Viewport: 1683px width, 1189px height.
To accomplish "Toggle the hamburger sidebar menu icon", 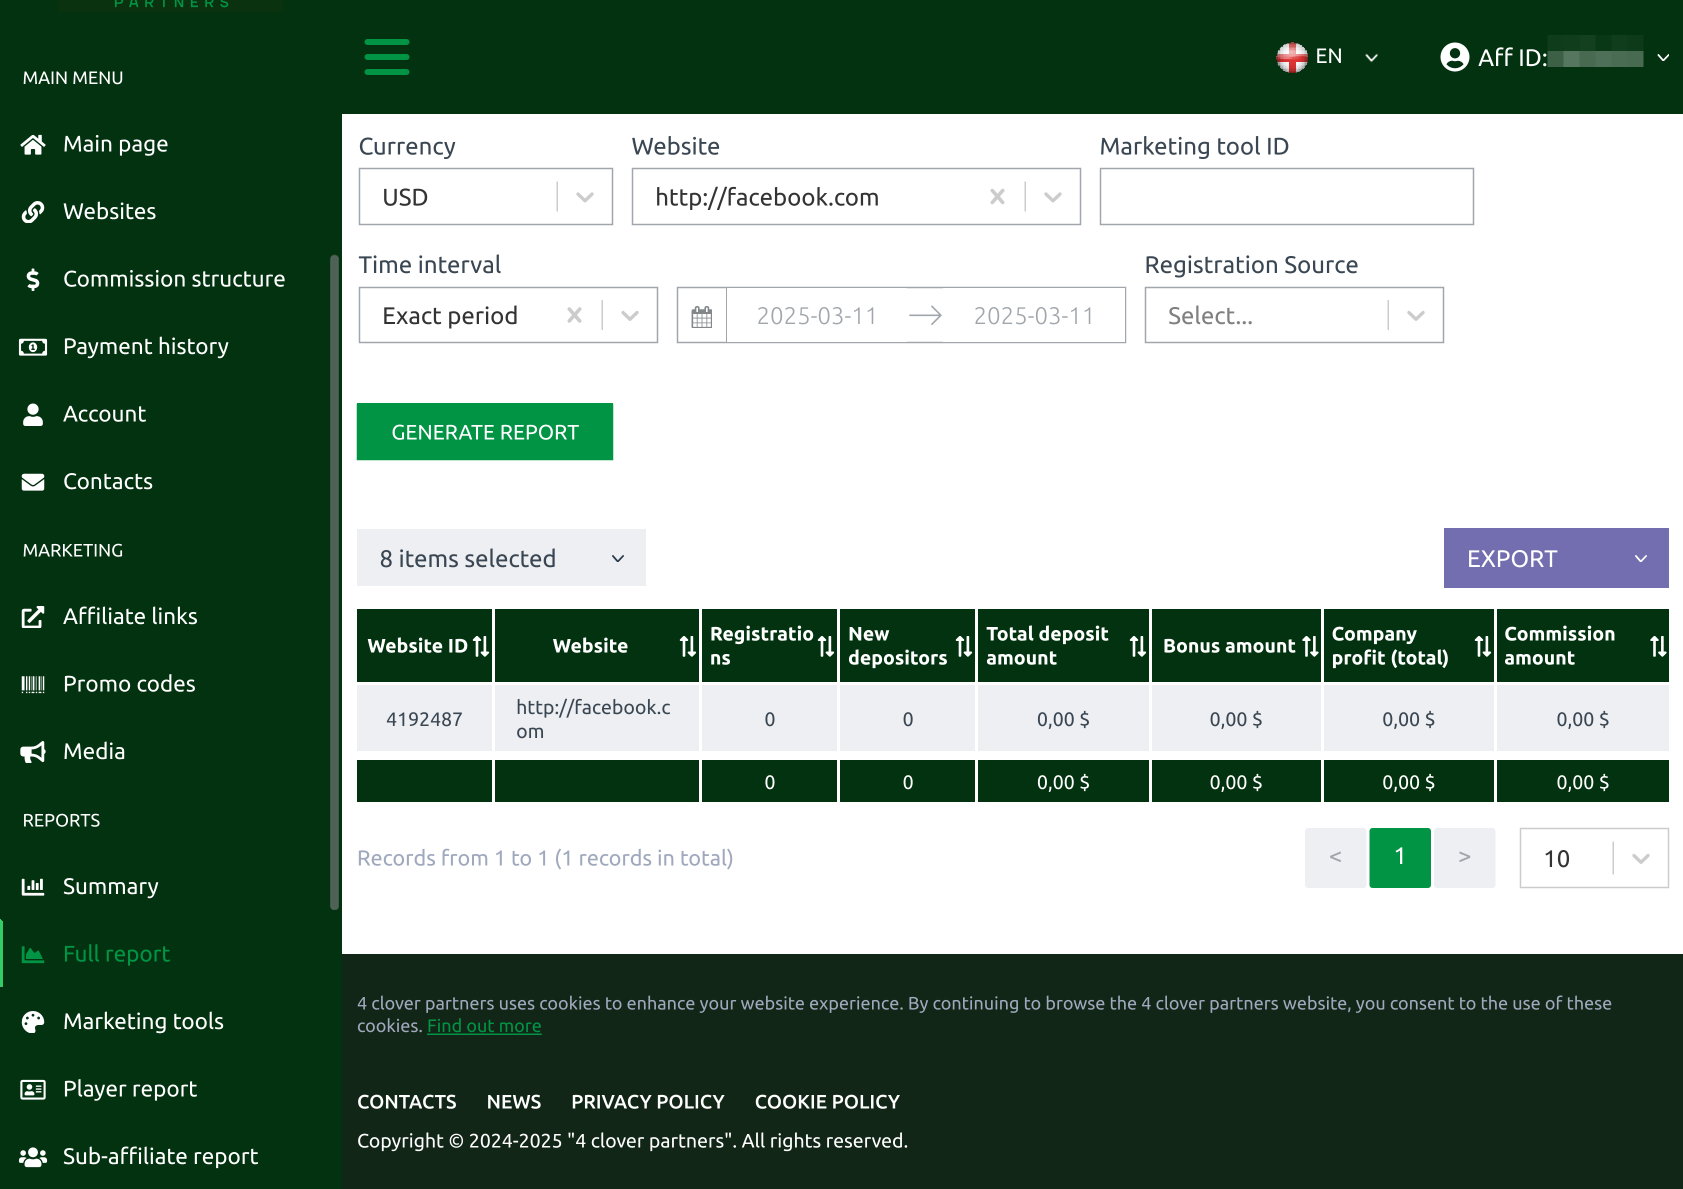I will click(x=387, y=57).
